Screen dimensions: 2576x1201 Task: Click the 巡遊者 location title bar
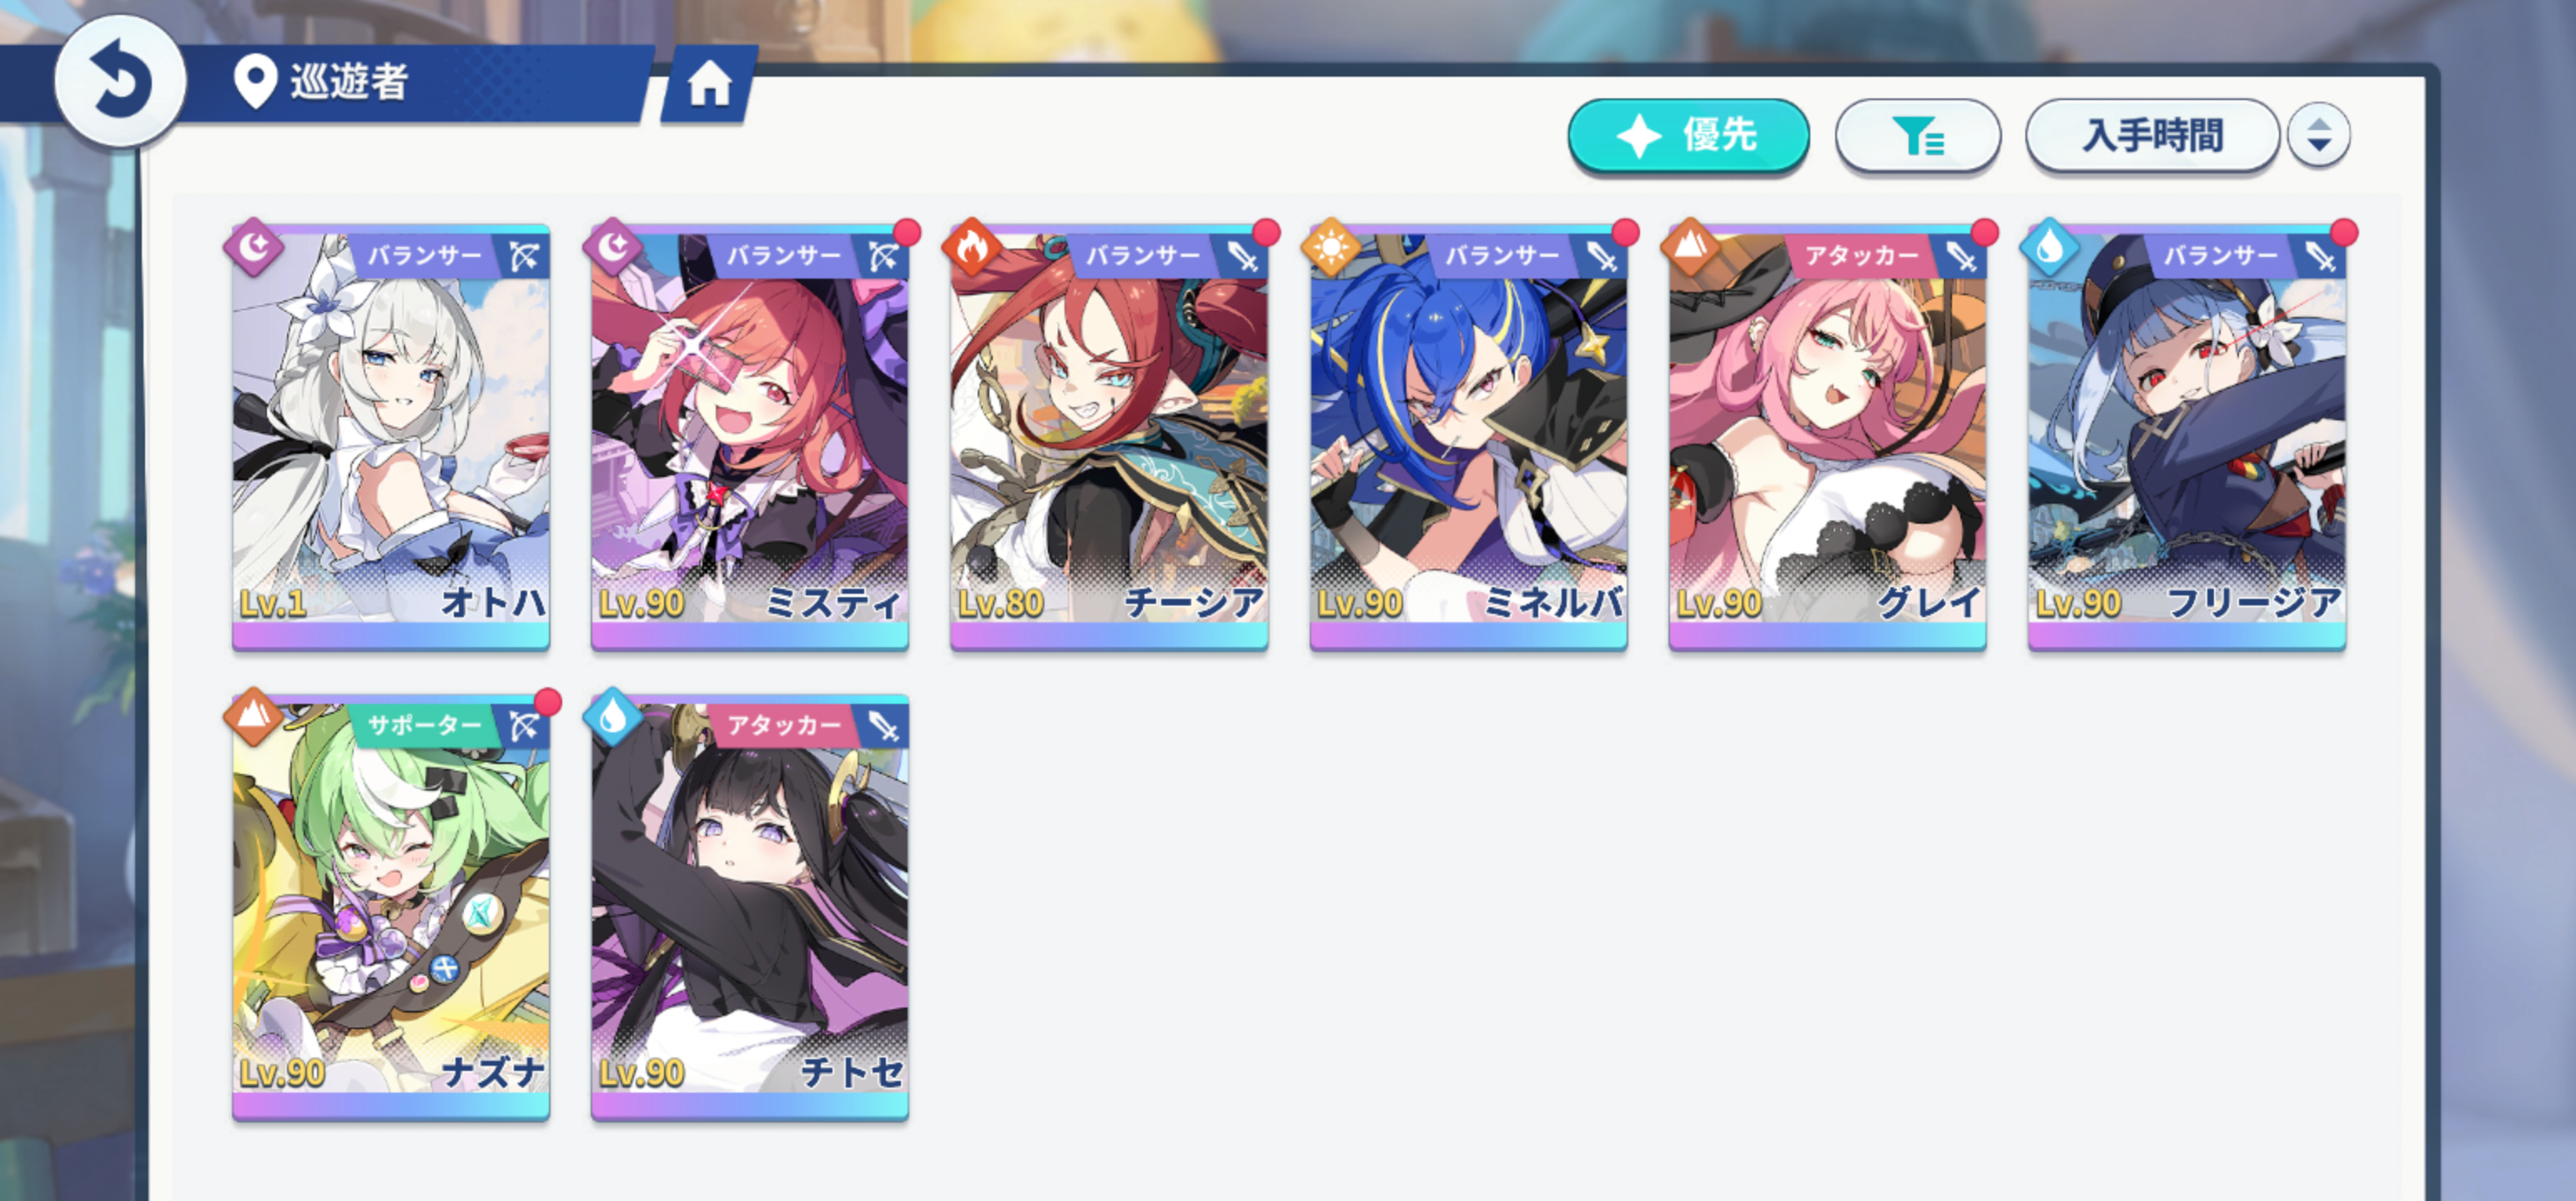point(349,82)
